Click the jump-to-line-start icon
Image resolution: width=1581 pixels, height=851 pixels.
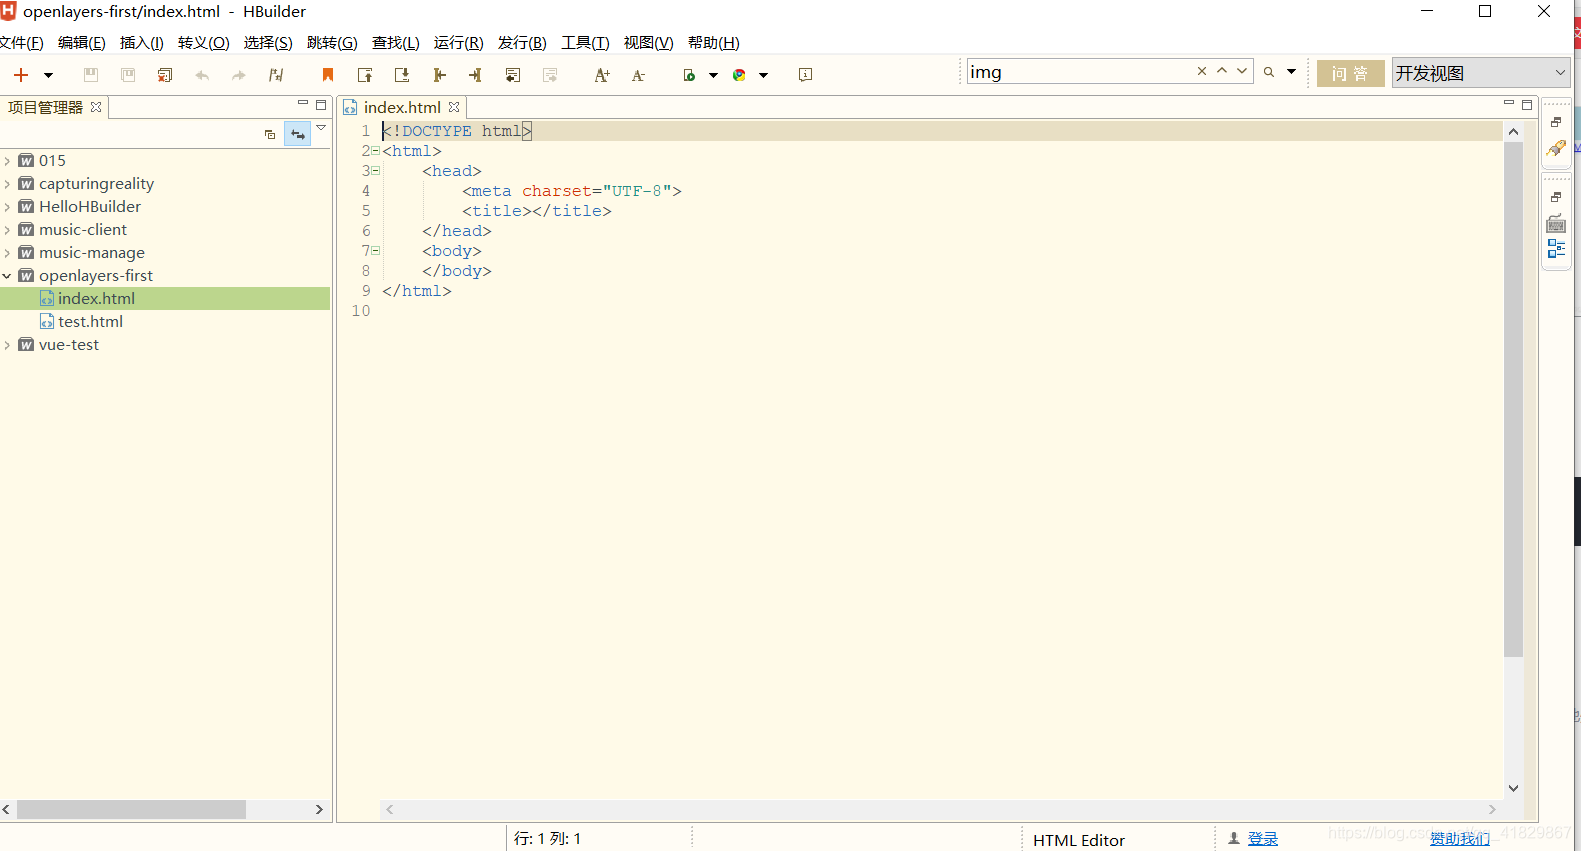[439, 75]
